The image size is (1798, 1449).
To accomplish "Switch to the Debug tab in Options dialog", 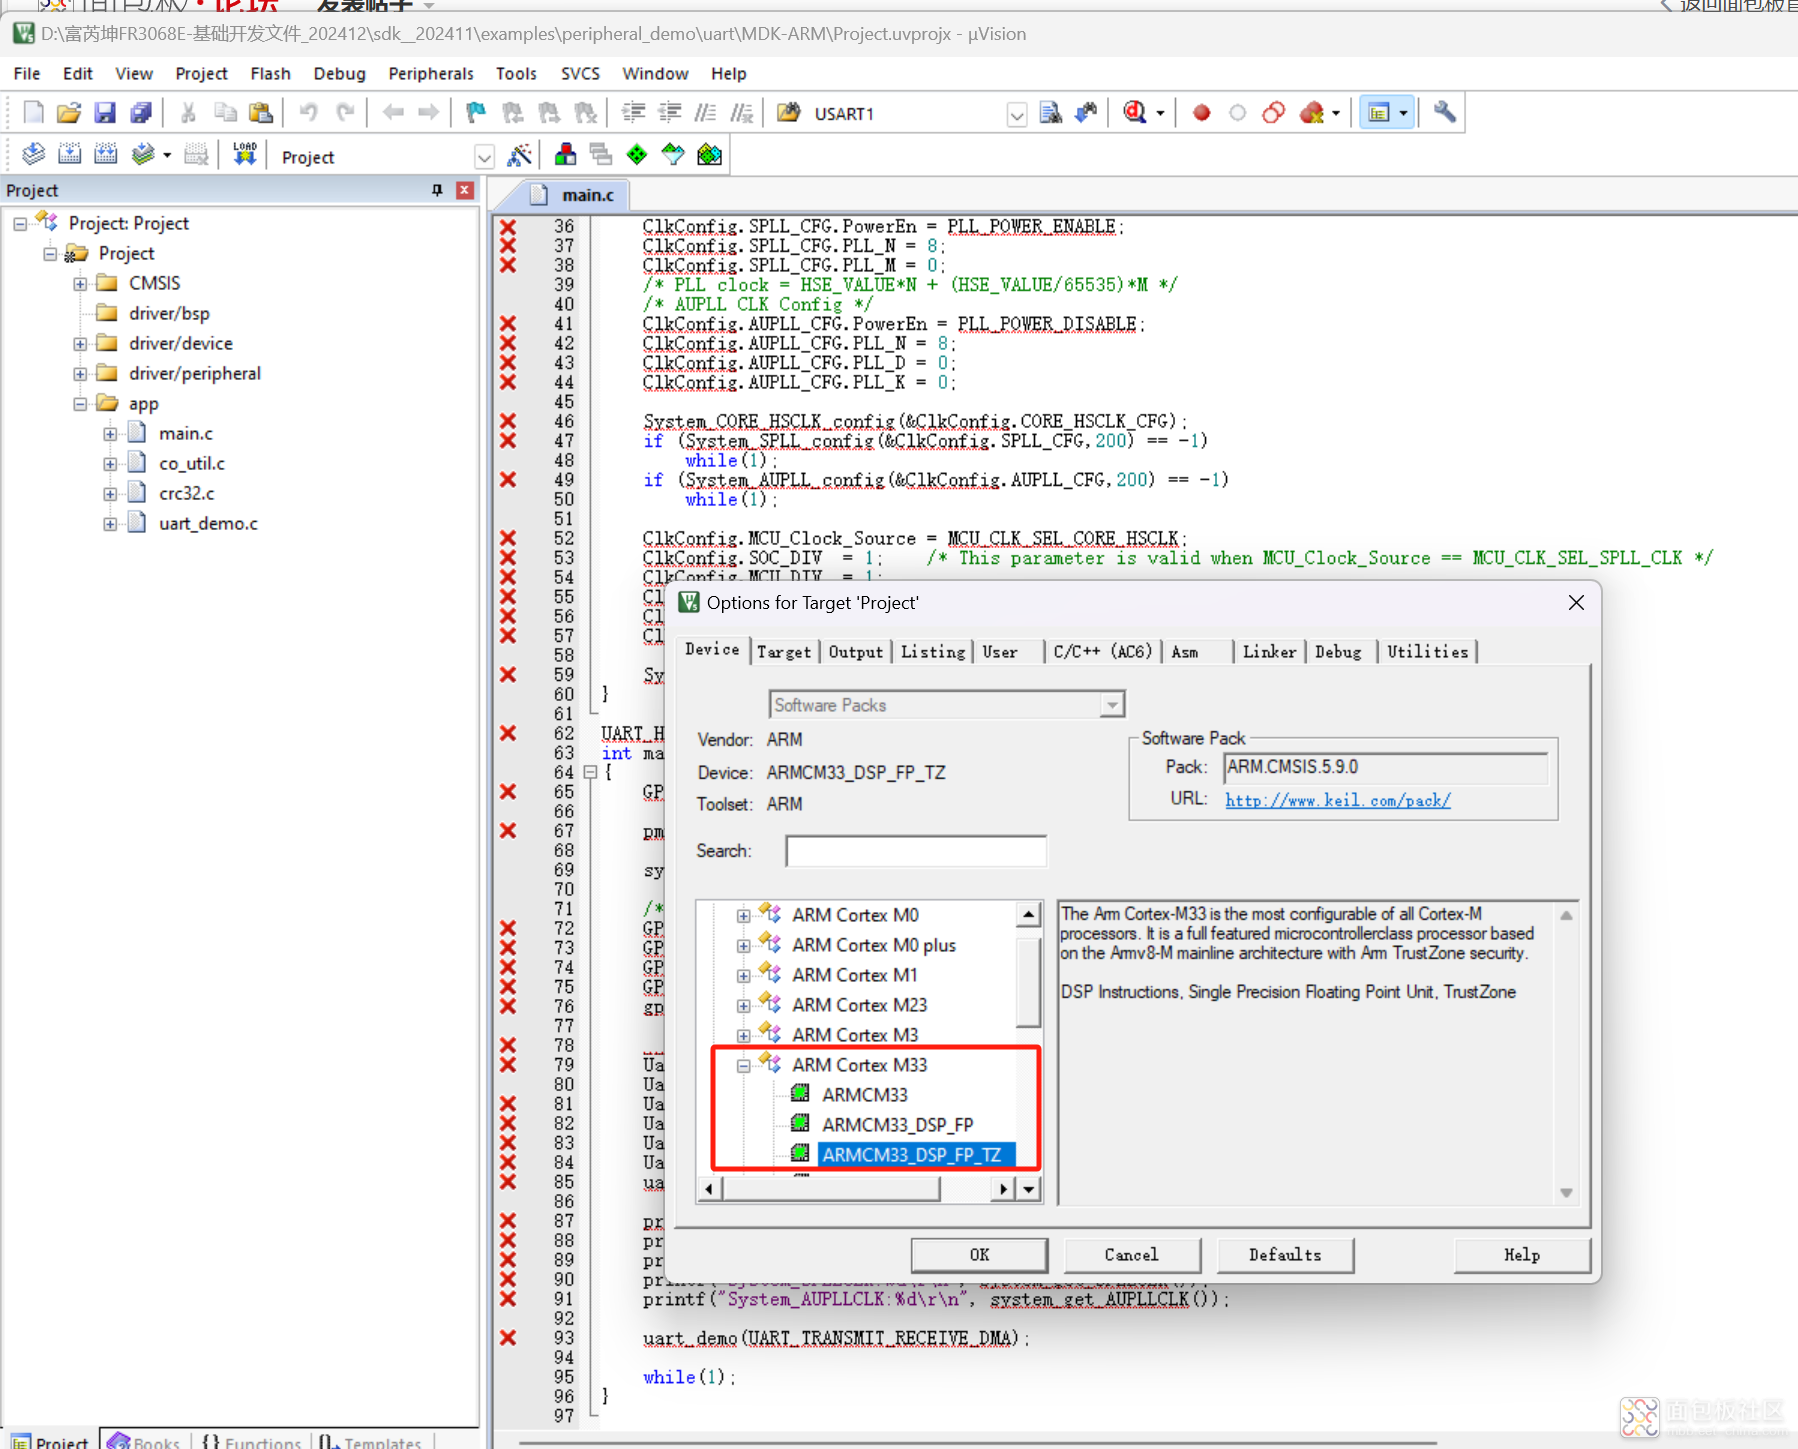I will click(1338, 652).
